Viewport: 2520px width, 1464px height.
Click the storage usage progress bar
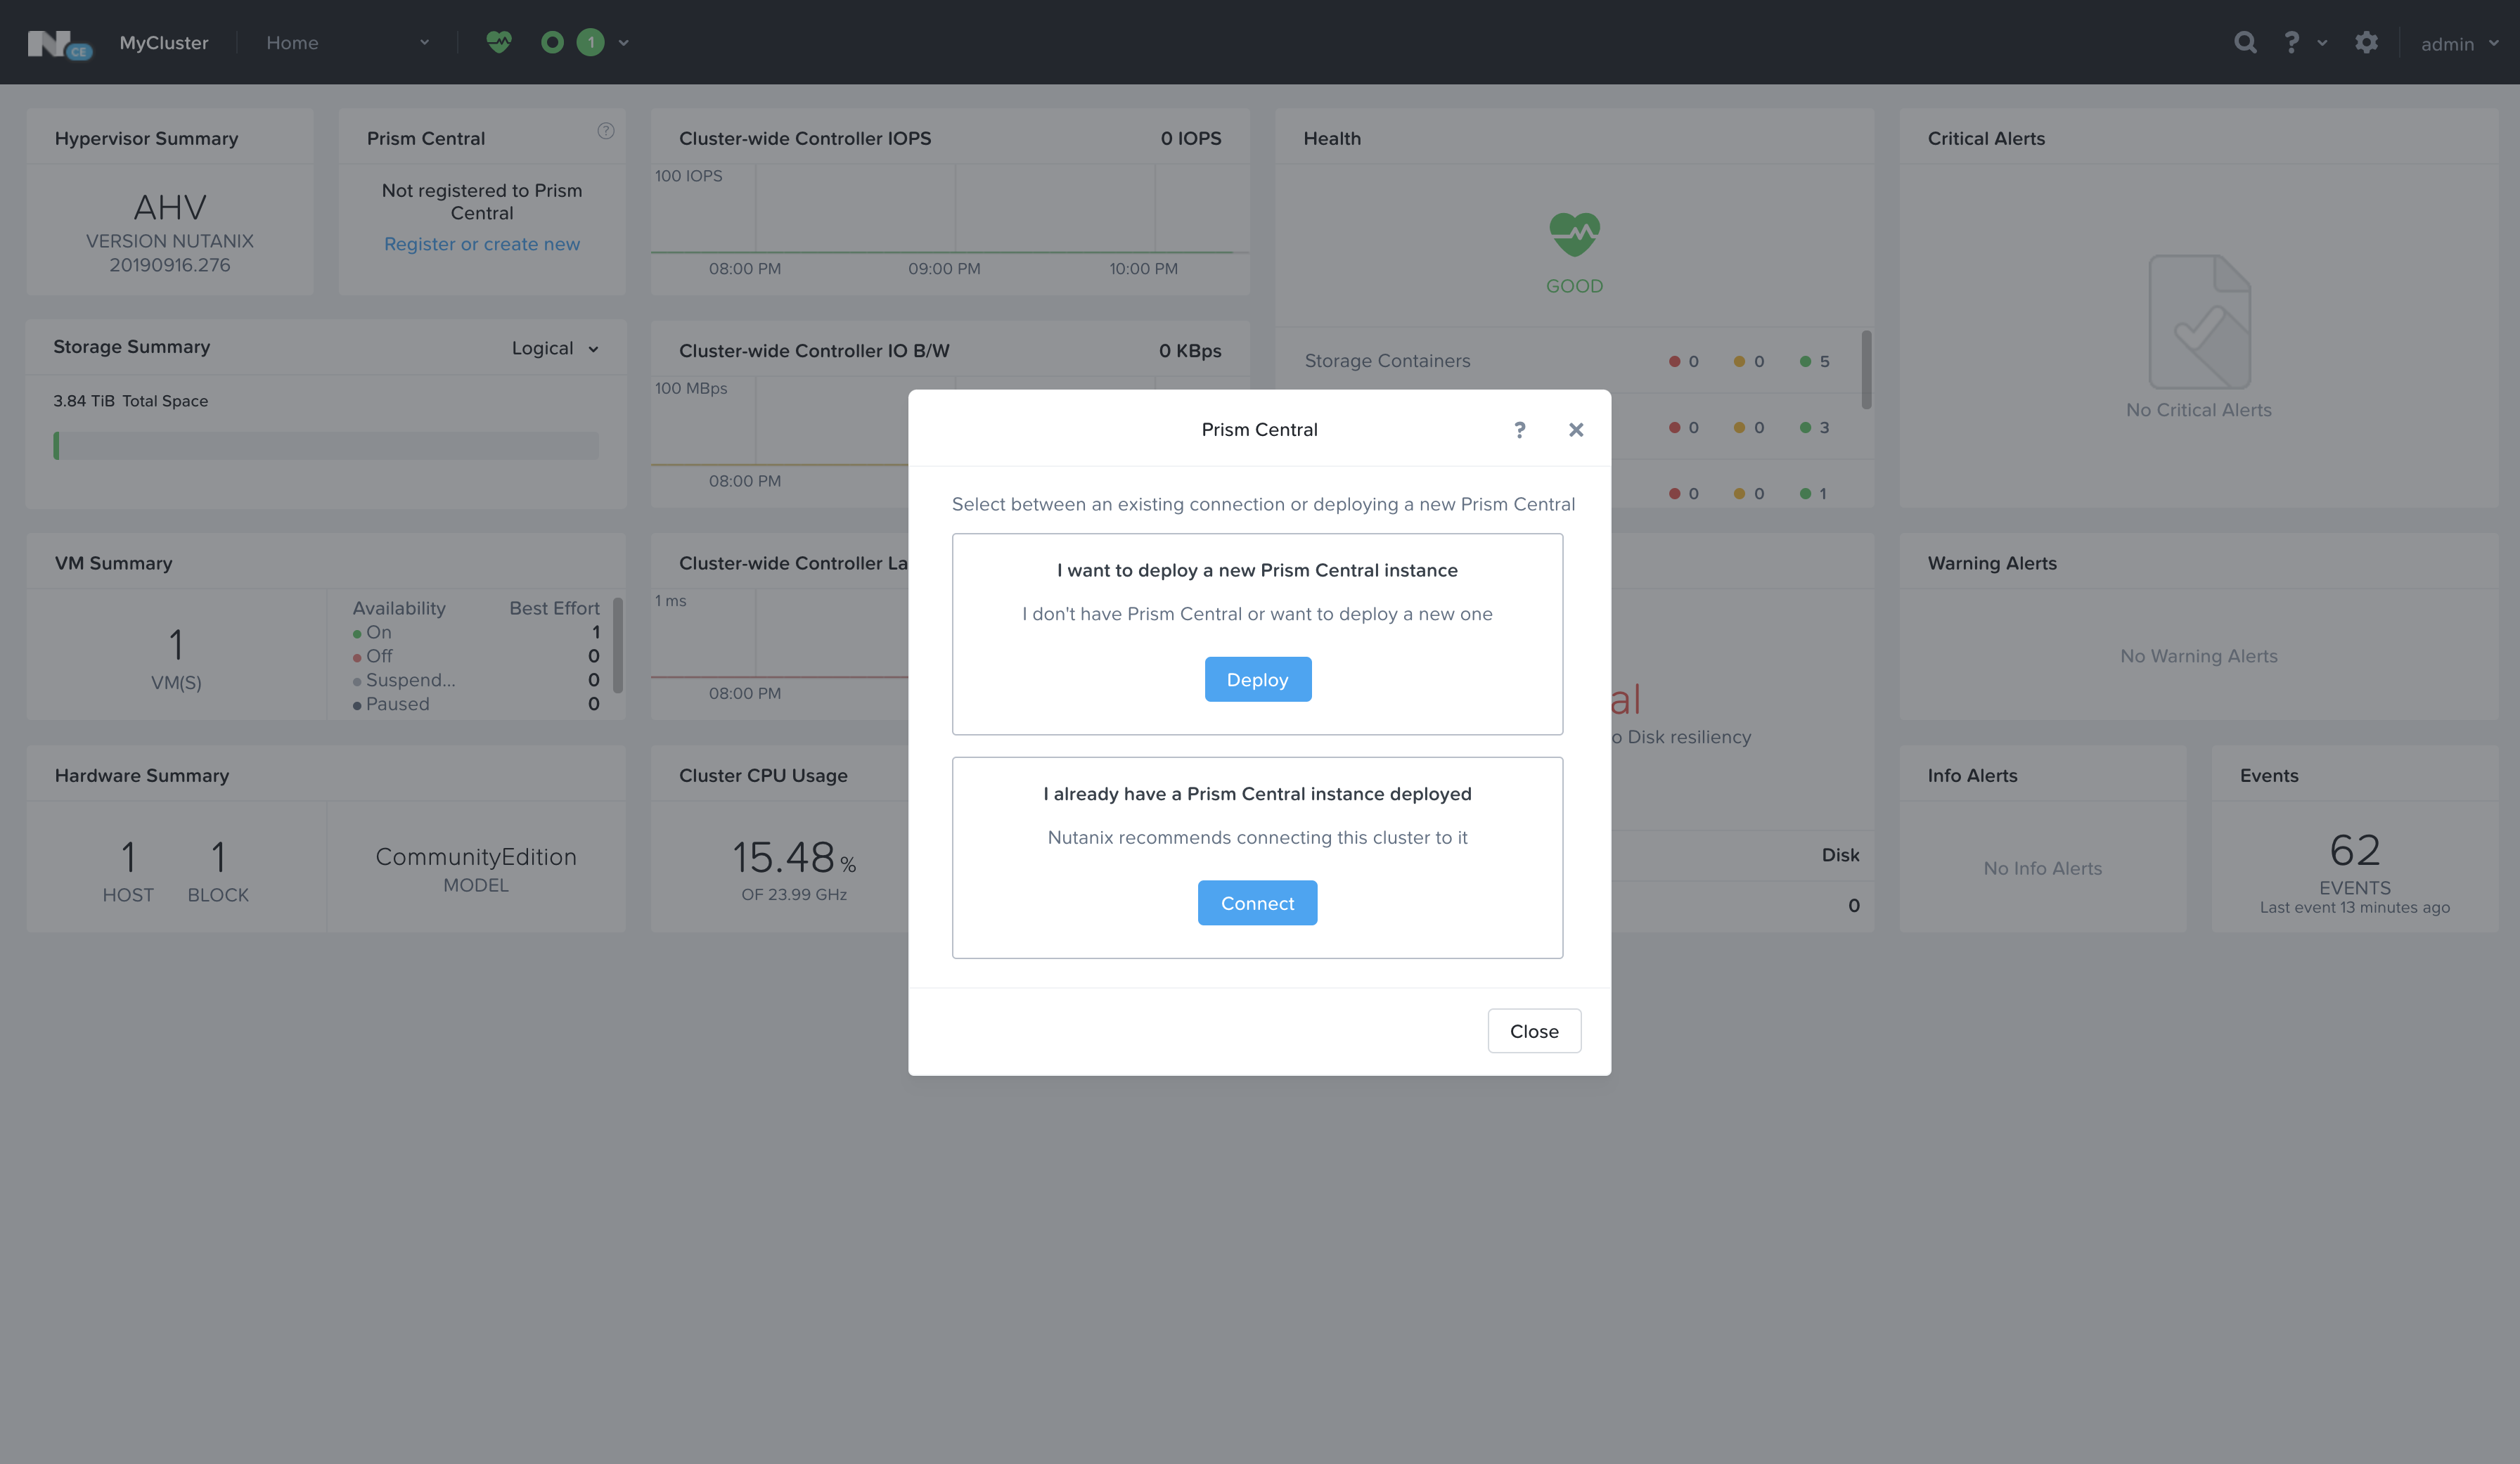tap(326, 446)
